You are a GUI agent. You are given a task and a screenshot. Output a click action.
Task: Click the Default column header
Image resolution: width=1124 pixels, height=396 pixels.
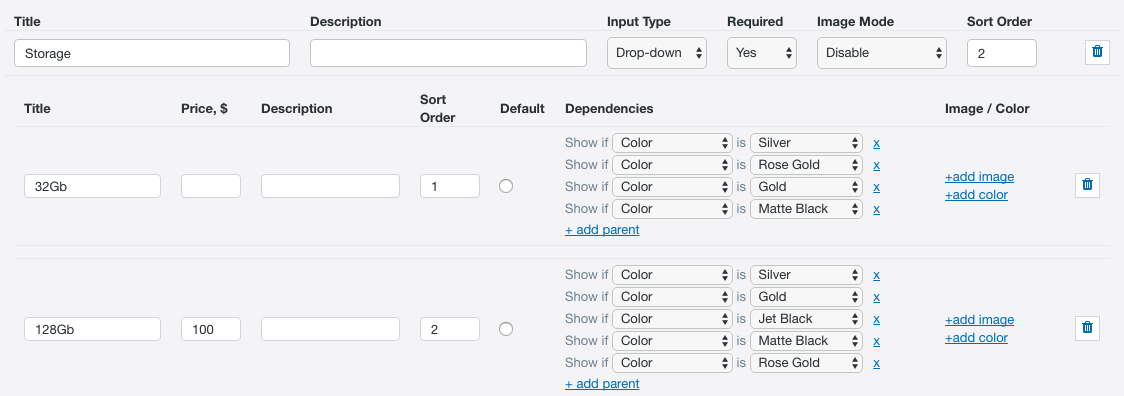point(523,109)
